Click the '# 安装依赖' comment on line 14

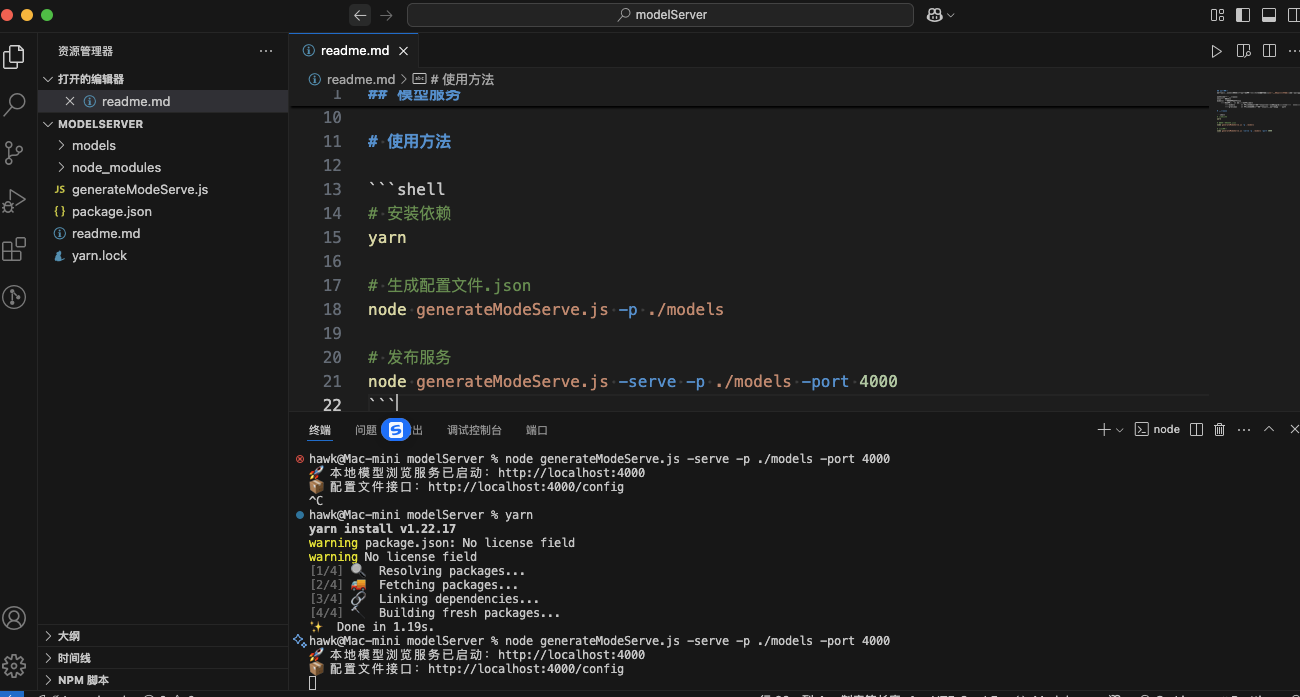409,214
